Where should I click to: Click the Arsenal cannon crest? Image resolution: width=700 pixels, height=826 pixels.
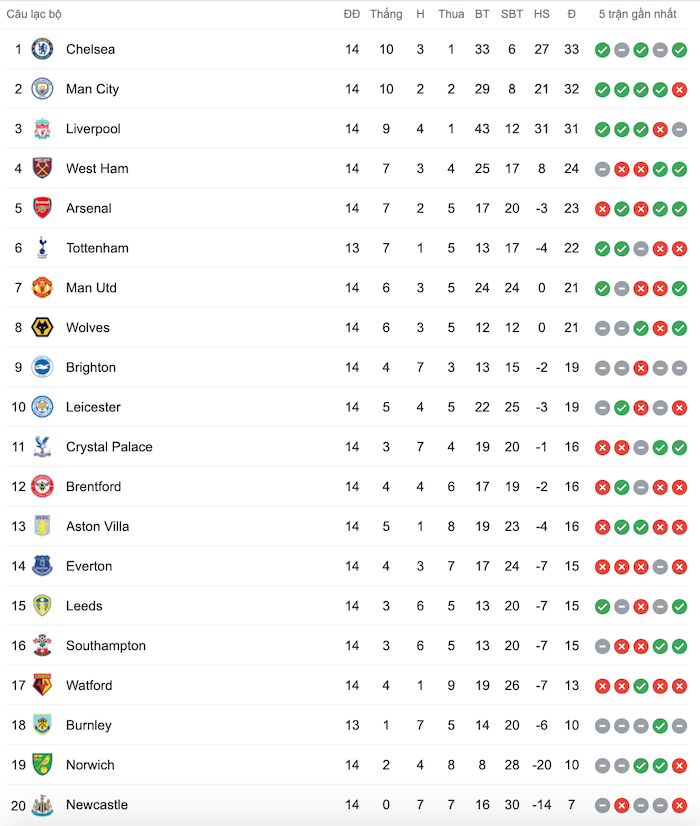pyautogui.click(x=42, y=208)
